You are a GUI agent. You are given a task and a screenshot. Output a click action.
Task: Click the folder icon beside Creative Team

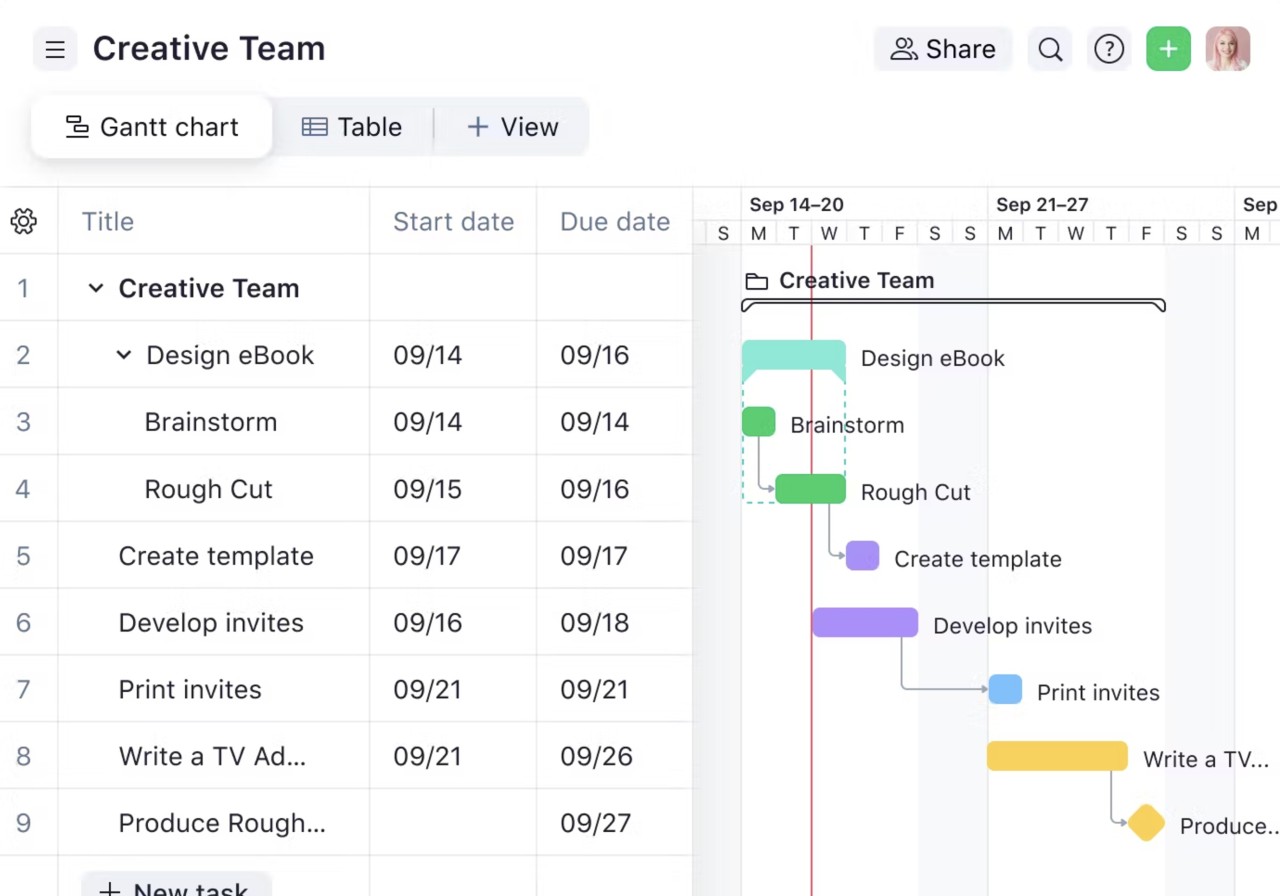756,281
